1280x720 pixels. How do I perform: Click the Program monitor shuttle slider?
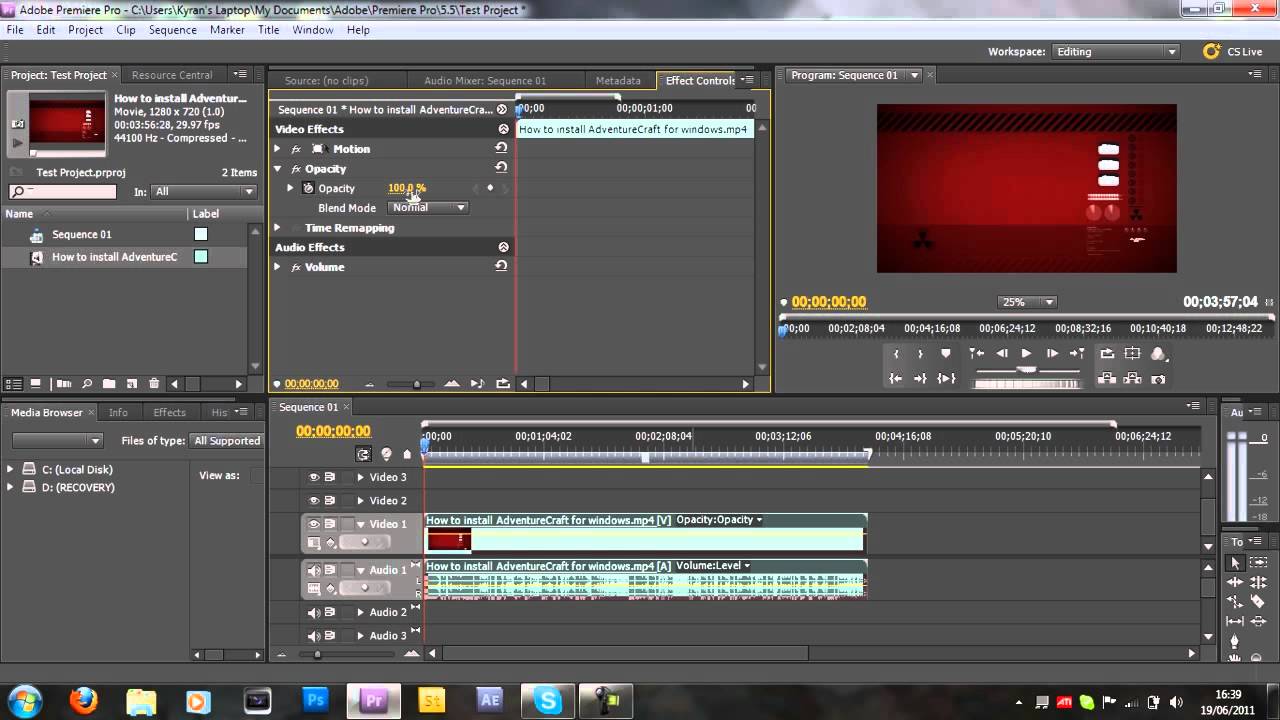click(1027, 369)
